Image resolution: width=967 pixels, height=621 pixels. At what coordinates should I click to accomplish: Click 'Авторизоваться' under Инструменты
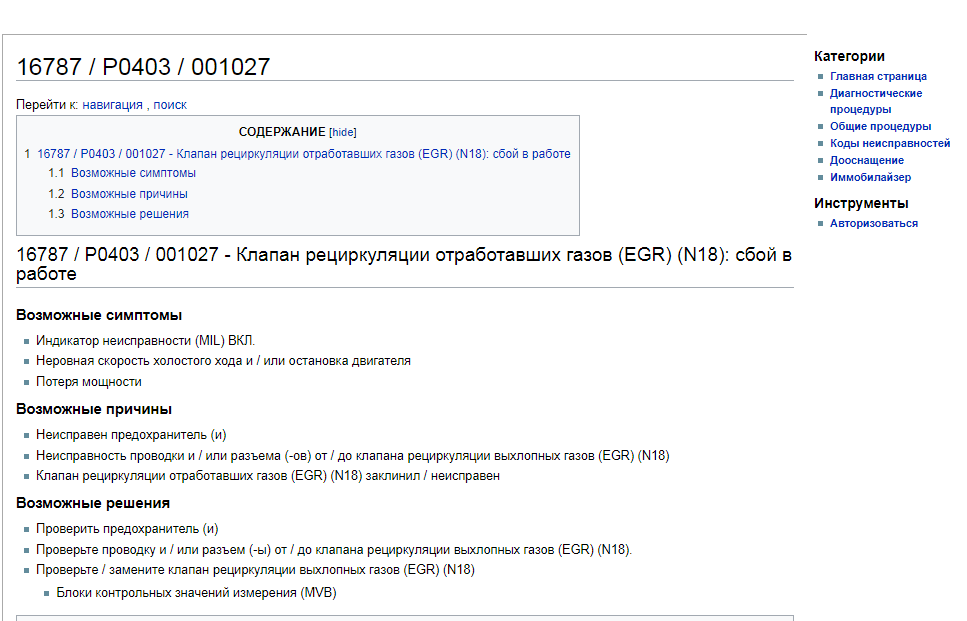pyautogui.click(x=873, y=224)
